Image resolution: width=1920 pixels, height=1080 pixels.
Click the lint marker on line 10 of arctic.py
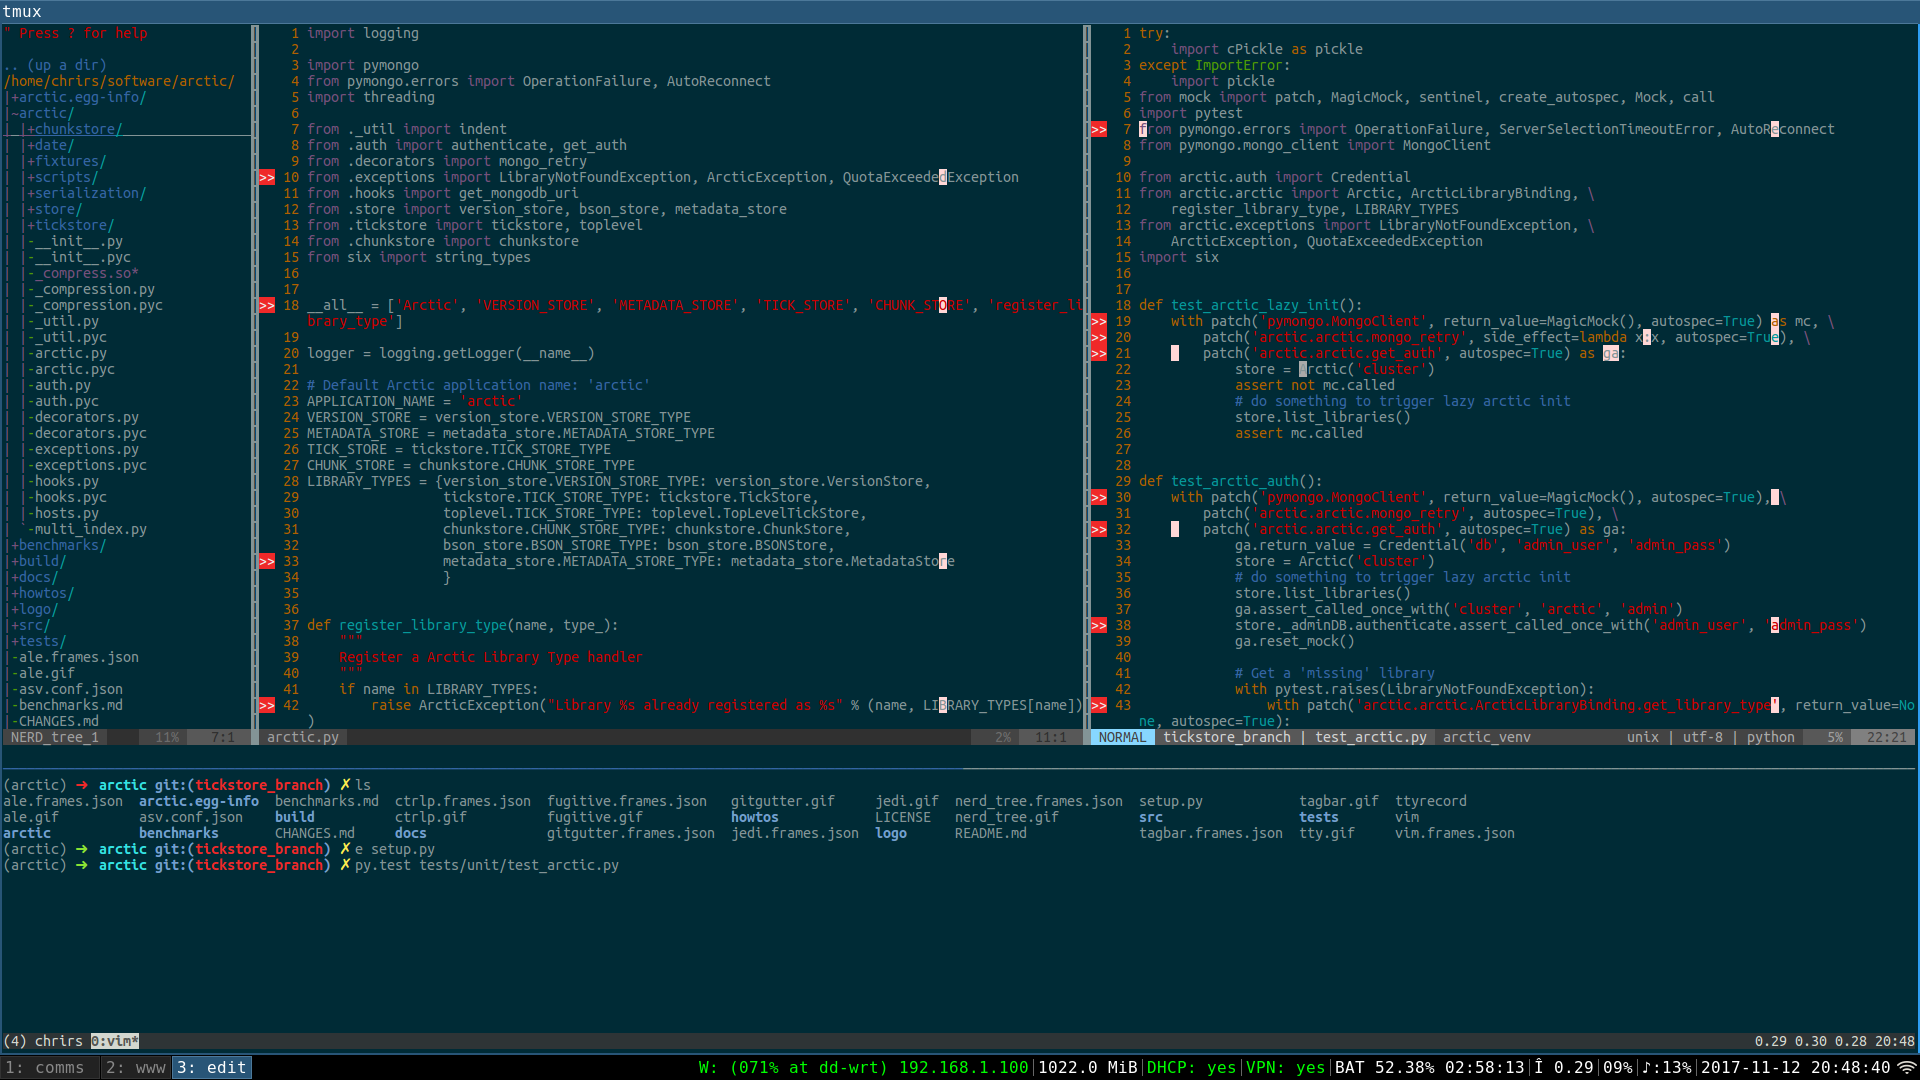[x=267, y=177]
